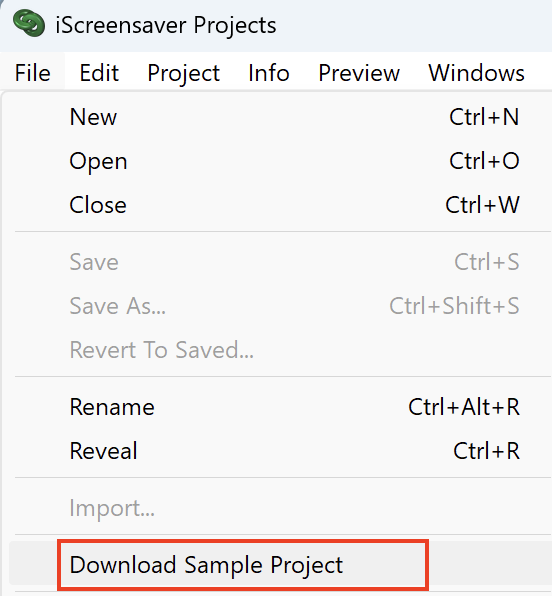Choose Rename from the menu
Image resolution: width=552 pixels, height=596 pixels.
[x=280, y=407]
